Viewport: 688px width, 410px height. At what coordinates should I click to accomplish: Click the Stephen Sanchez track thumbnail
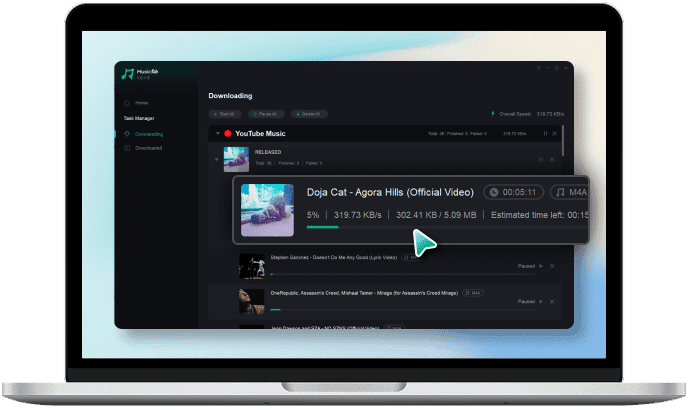coord(252,266)
